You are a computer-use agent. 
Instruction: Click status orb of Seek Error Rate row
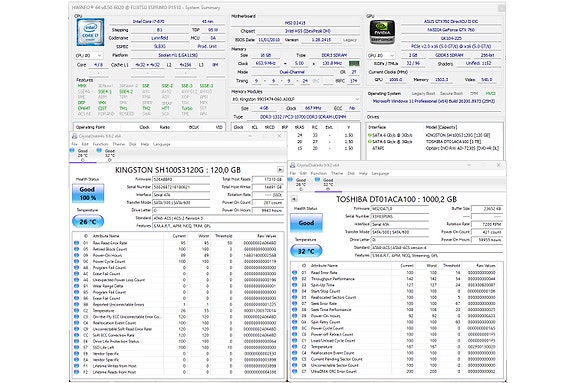[x=294, y=303]
